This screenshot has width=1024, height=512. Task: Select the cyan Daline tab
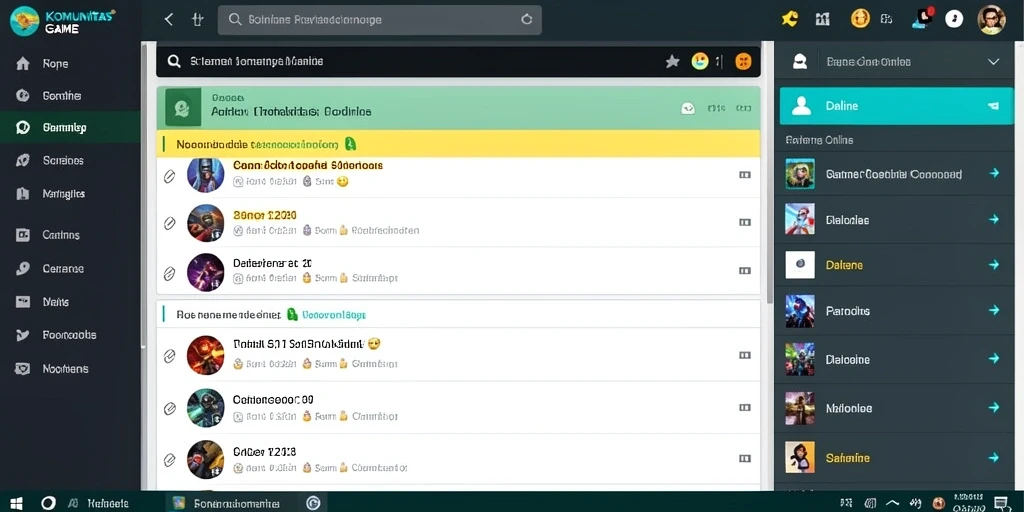(x=897, y=106)
